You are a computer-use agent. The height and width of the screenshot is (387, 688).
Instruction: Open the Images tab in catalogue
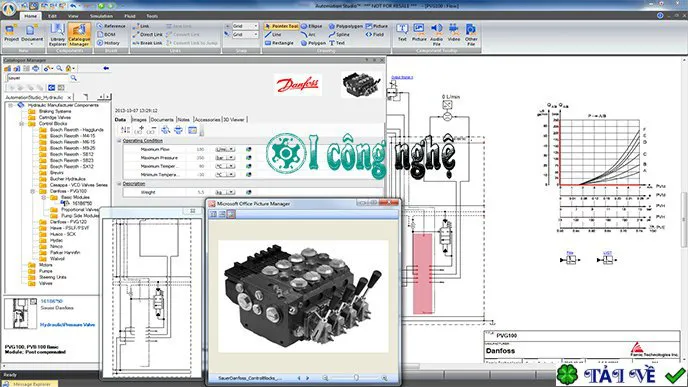click(x=139, y=119)
